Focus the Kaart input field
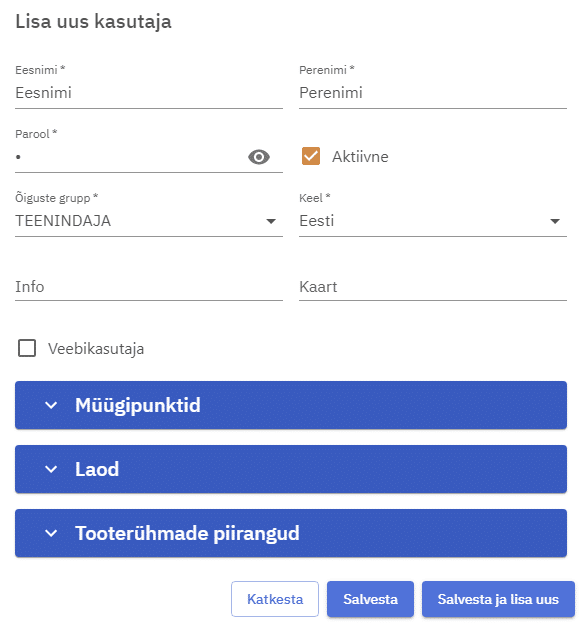This screenshot has width=585, height=628. coord(433,287)
